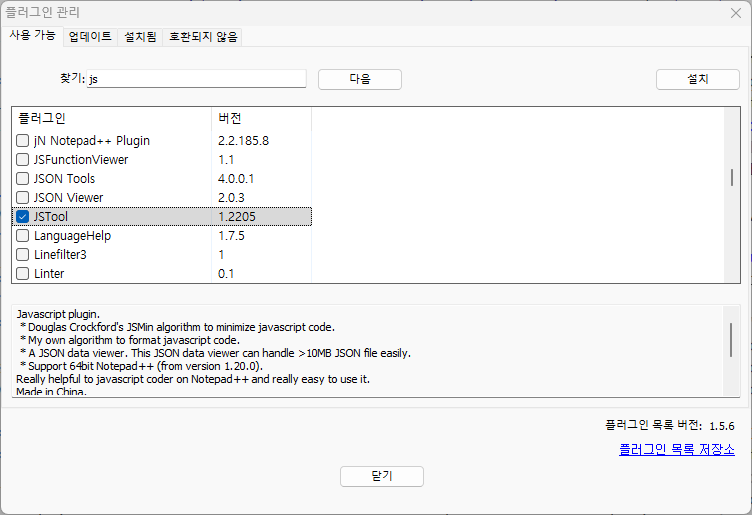Tick the JSON Tools checkbox
Screen dimensions: 752x515
click(x=23, y=178)
